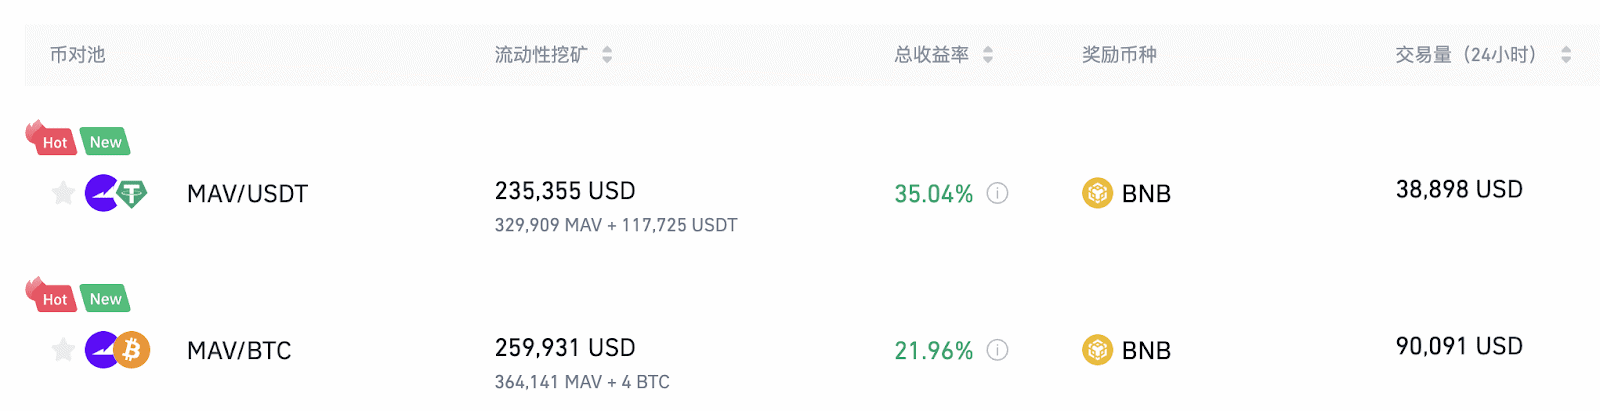Open the MAV/BTC pool link
This screenshot has height=411, width=1600.
coord(239,351)
